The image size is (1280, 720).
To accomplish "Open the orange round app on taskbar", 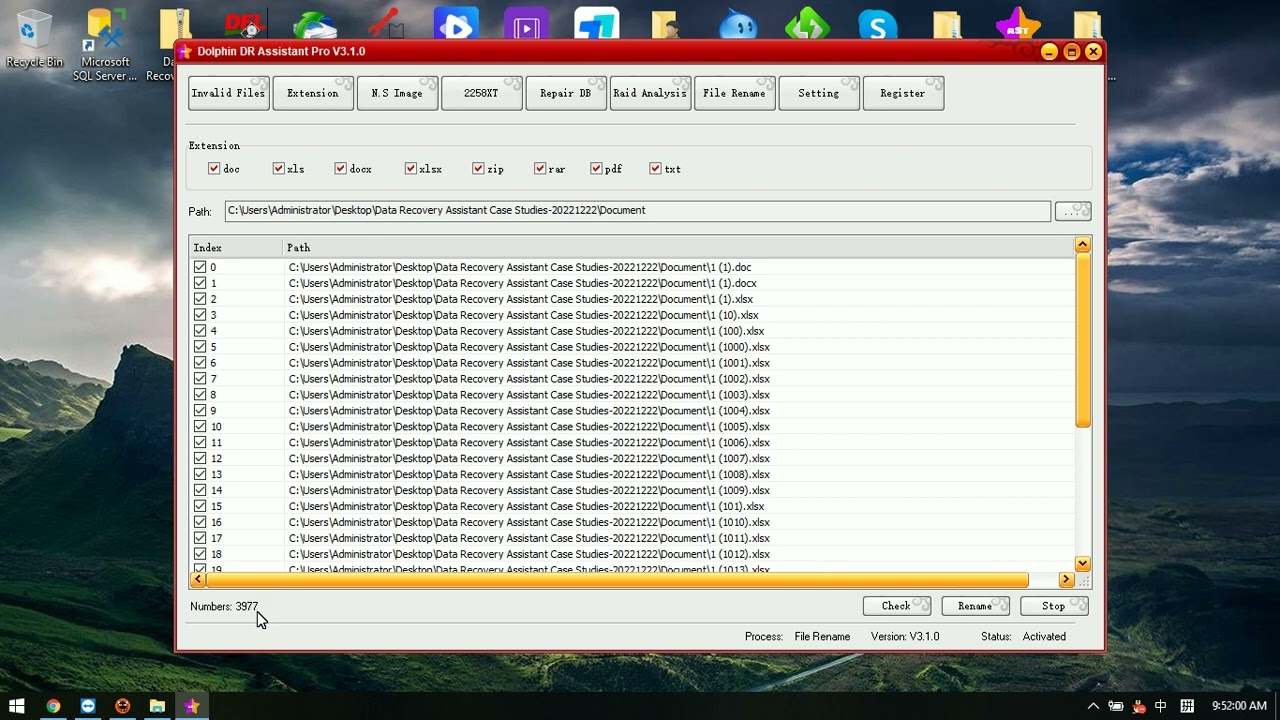I will click(x=122, y=706).
